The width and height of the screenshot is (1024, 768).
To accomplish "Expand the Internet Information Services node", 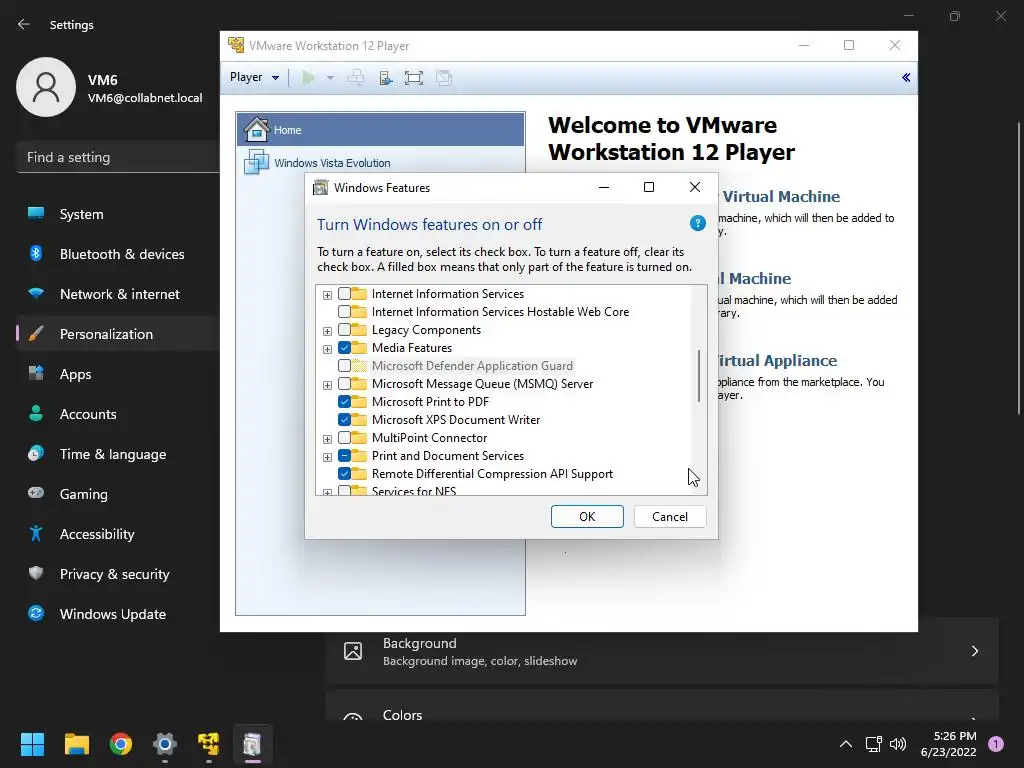I will 327,295.
